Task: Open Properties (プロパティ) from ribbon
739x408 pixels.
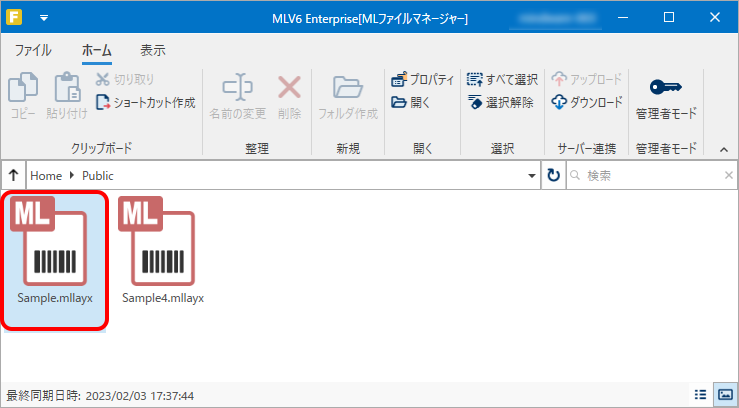Action: coord(422,80)
